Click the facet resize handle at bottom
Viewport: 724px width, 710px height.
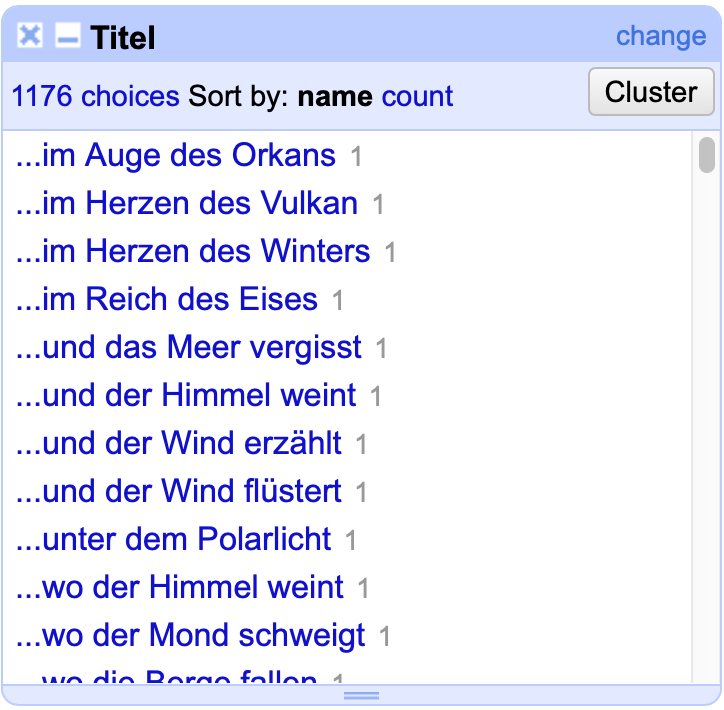362,696
